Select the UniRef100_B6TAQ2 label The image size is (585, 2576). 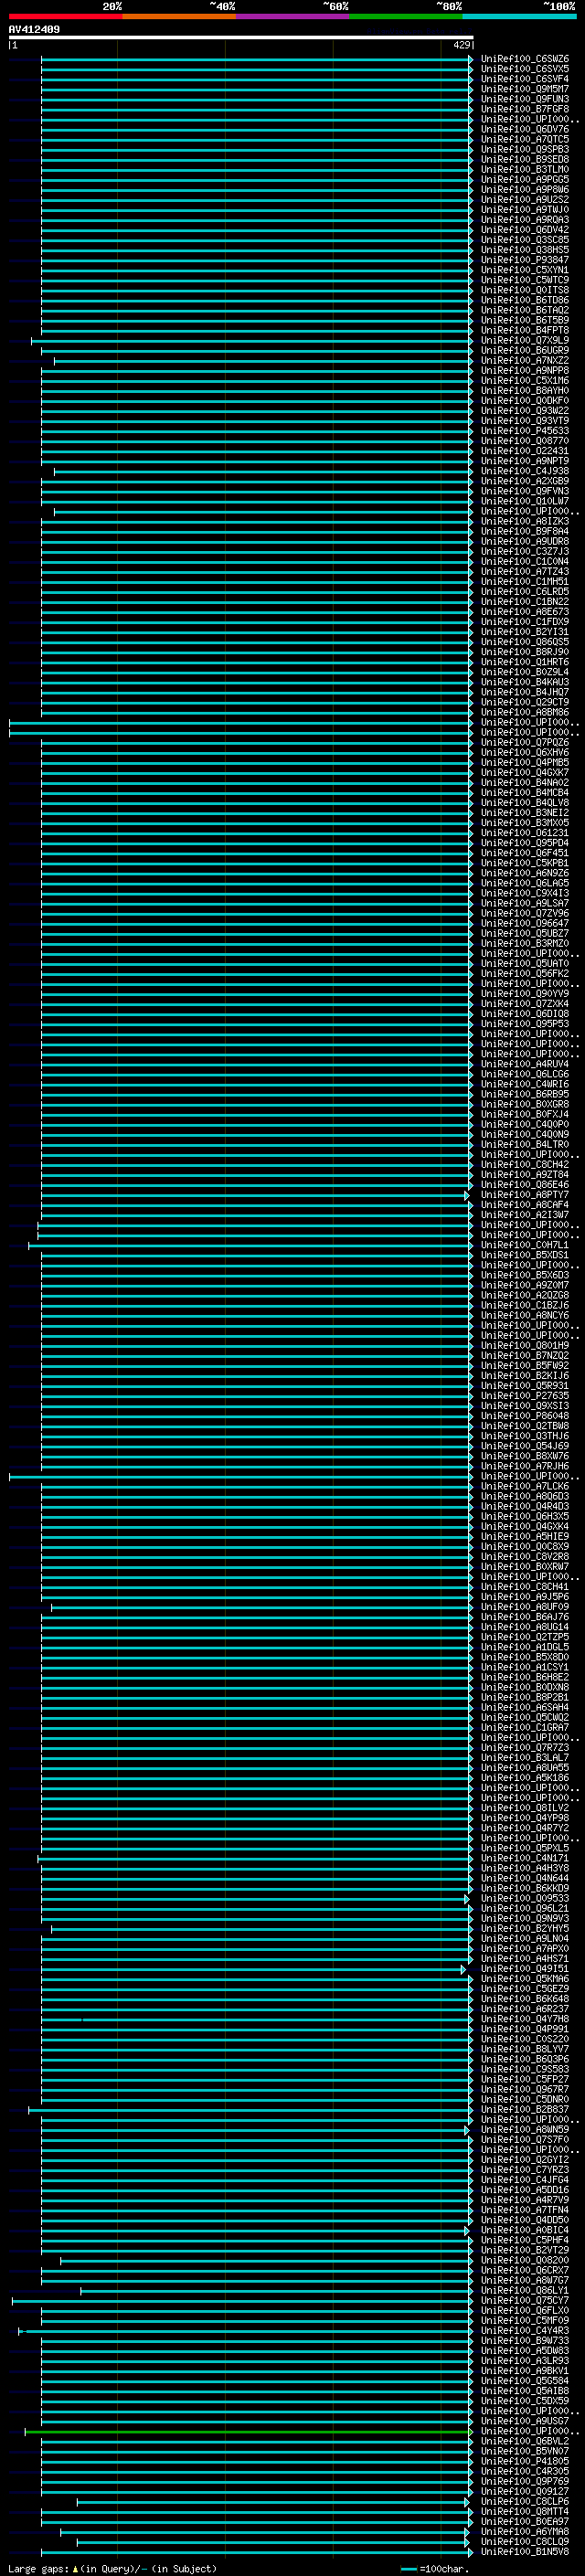pyautogui.click(x=525, y=310)
